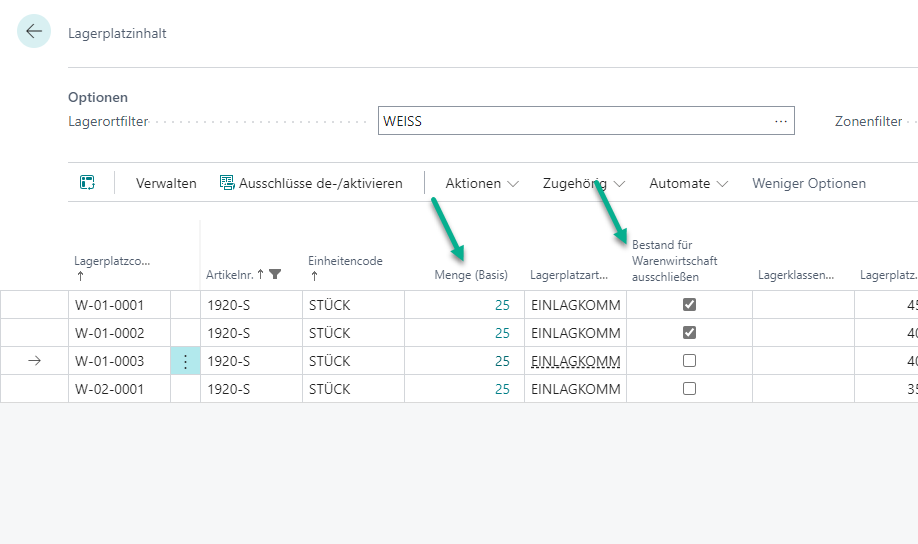Click the filter icon on Artikelnr. column
918x544 pixels.
[x=275, y=274]
